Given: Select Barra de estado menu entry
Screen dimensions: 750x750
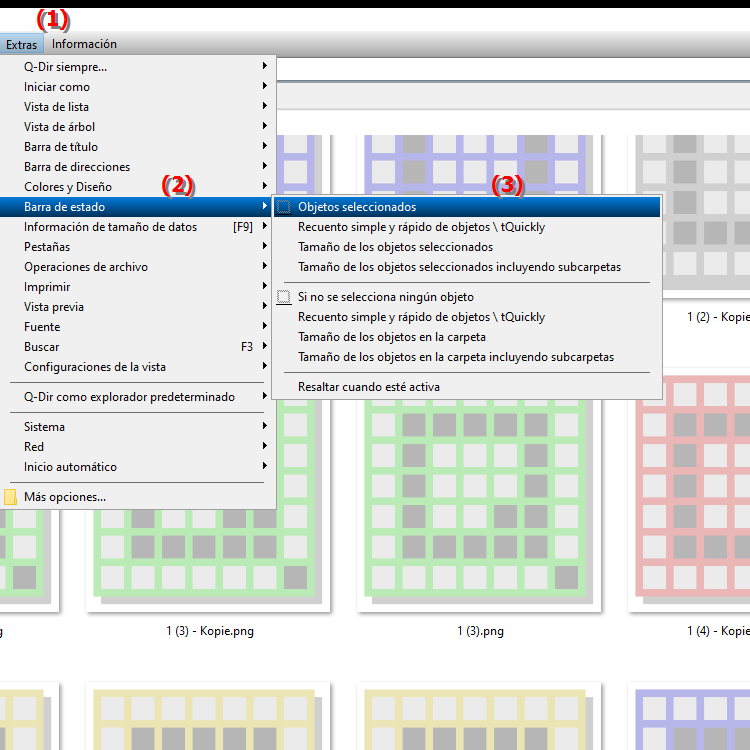Looking at the screenshot, I should point(138,207).
